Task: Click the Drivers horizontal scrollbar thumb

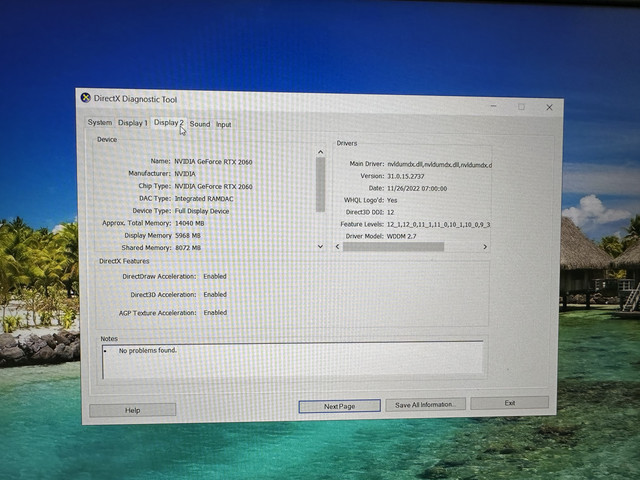Action: click(393, 247)
